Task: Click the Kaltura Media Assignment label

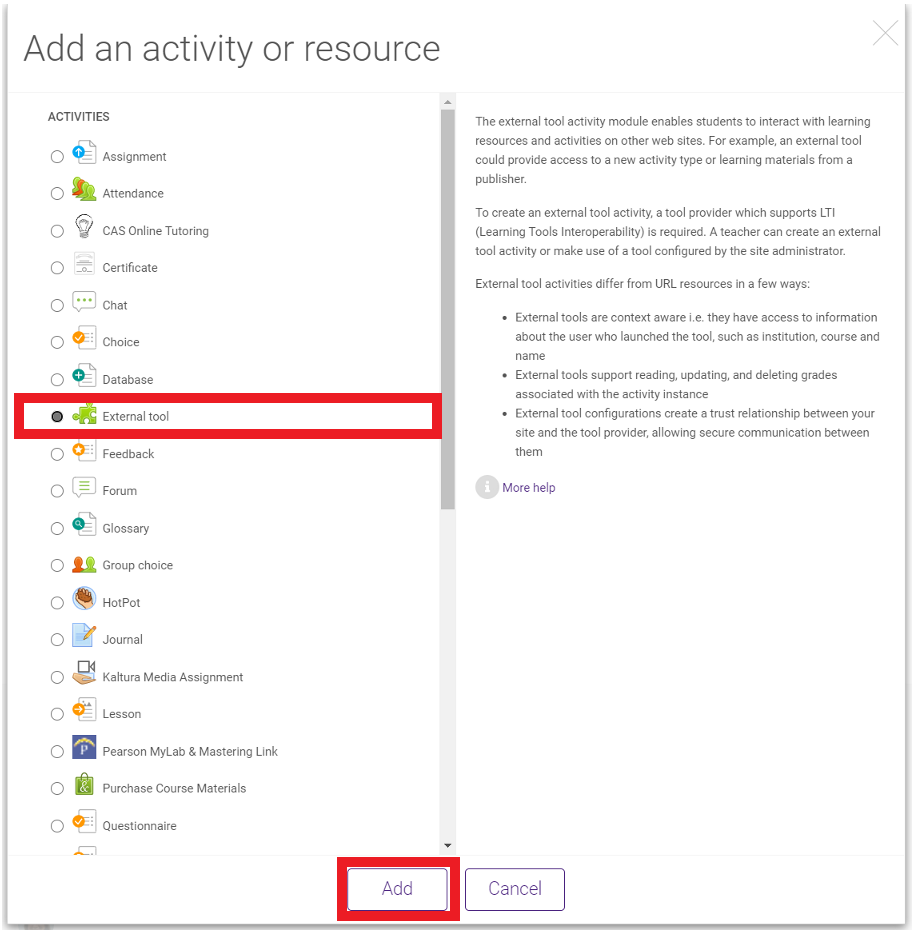Action: (x=173, y=677)
